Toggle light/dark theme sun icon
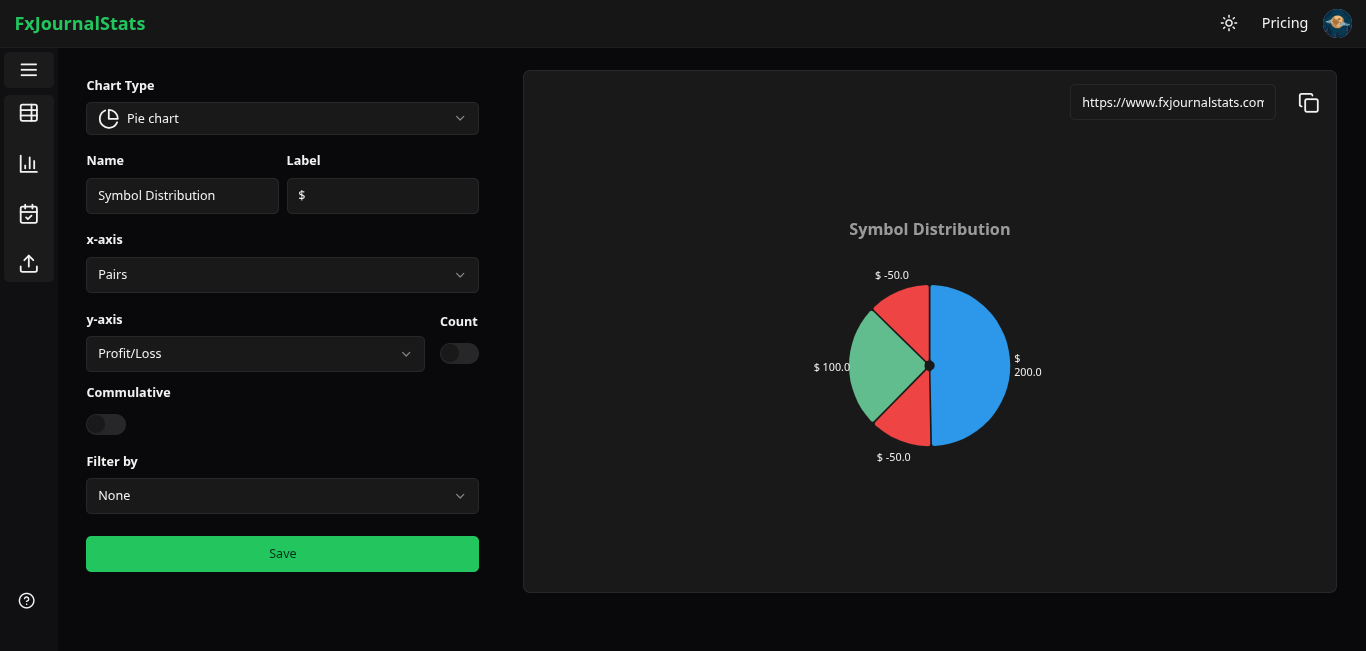 1229,23
